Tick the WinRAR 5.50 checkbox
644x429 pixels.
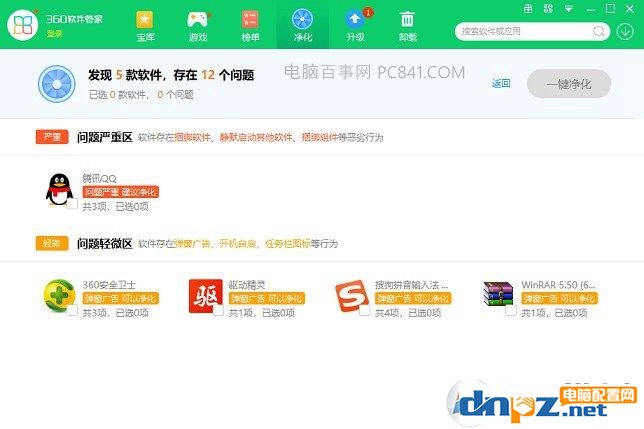pos(511,310)
